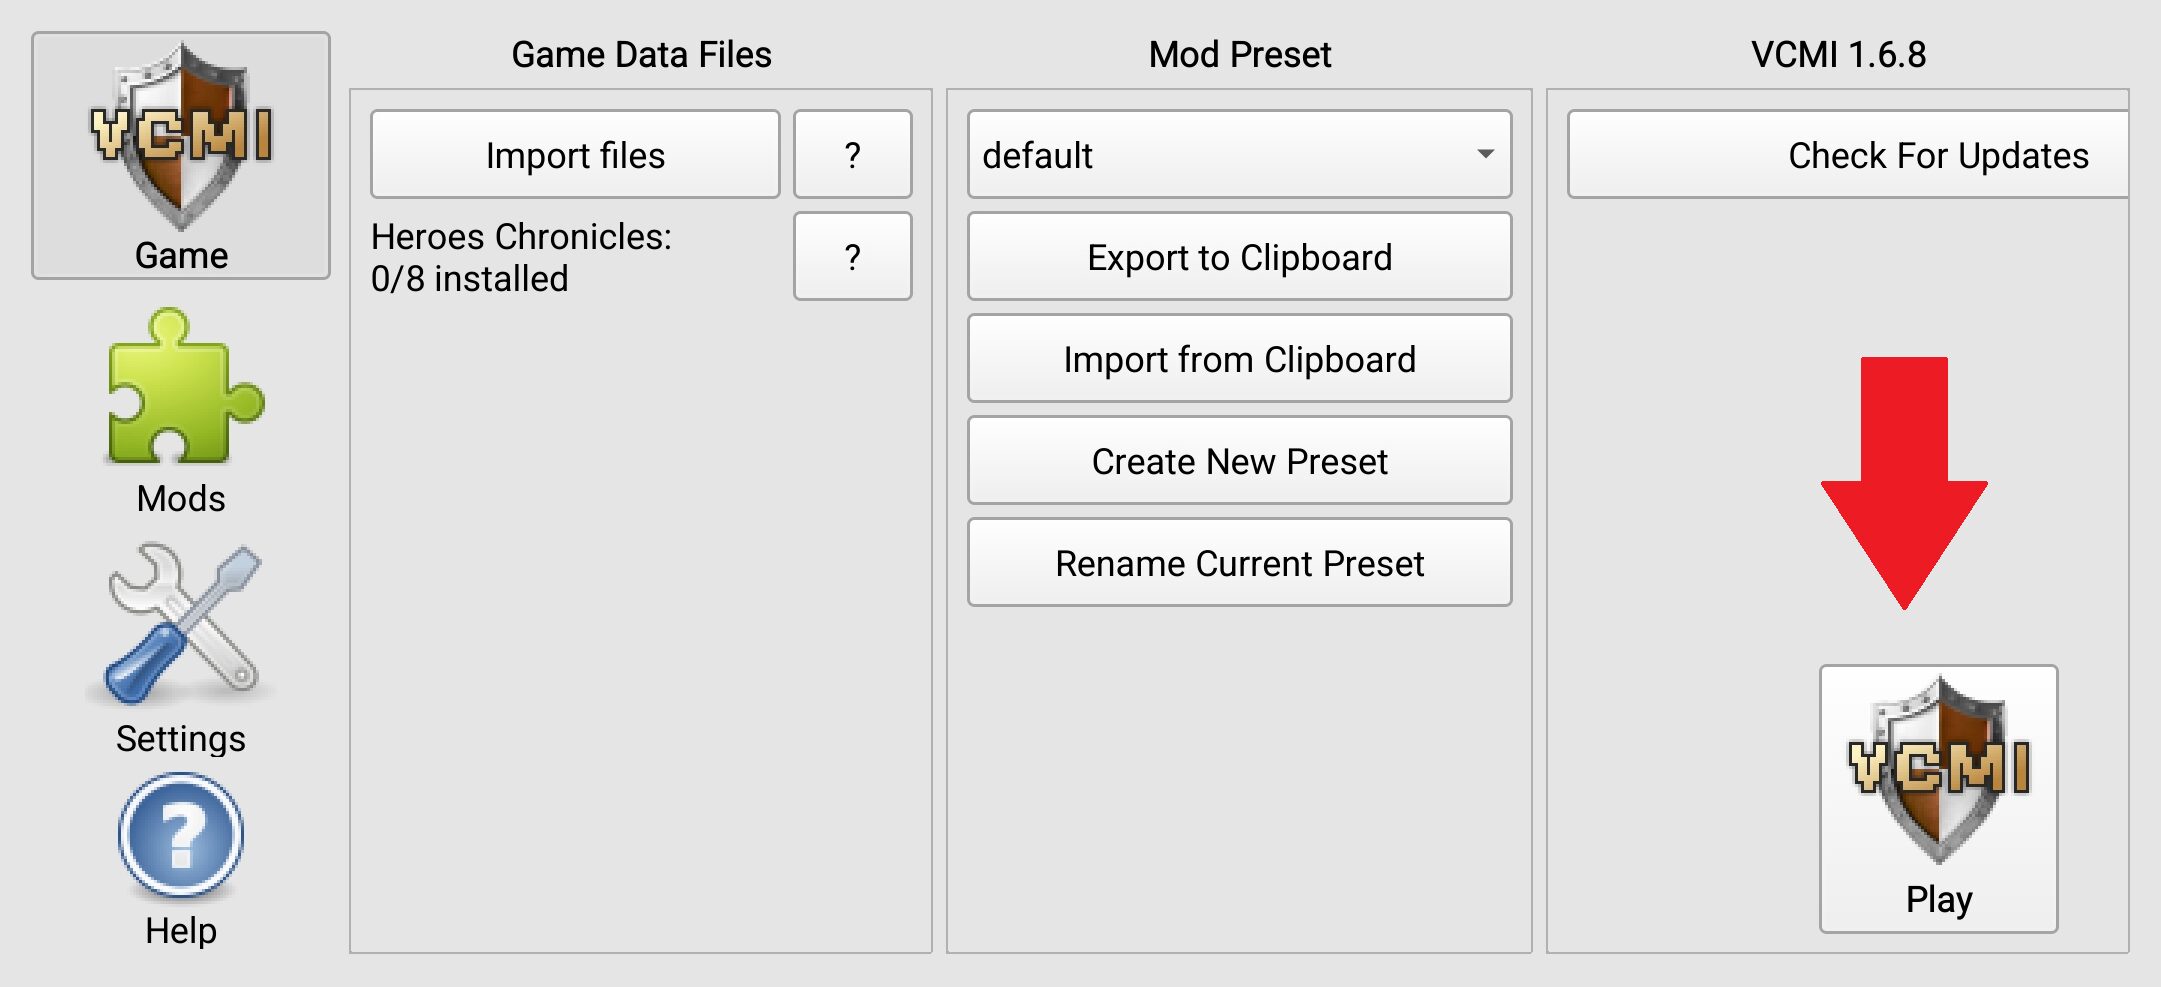
Task: Click the help button beside Heroes Chronicles
Action: coord(852,257)
